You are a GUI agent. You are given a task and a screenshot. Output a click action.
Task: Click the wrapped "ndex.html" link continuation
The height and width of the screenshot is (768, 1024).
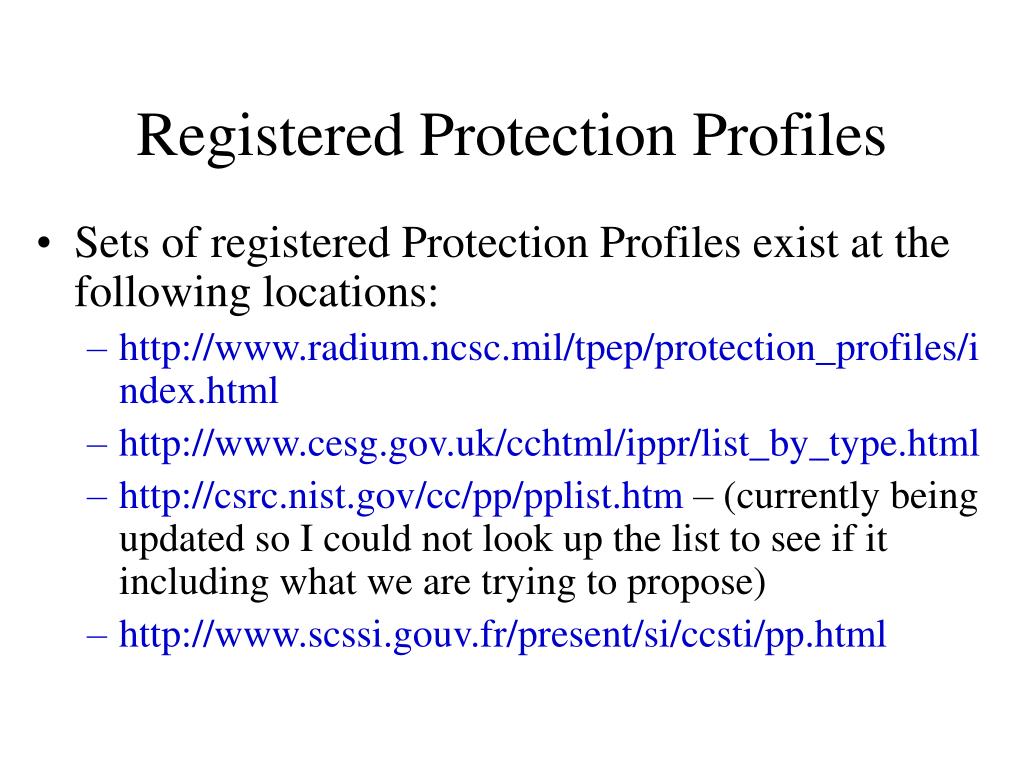(x=199, y=391)
